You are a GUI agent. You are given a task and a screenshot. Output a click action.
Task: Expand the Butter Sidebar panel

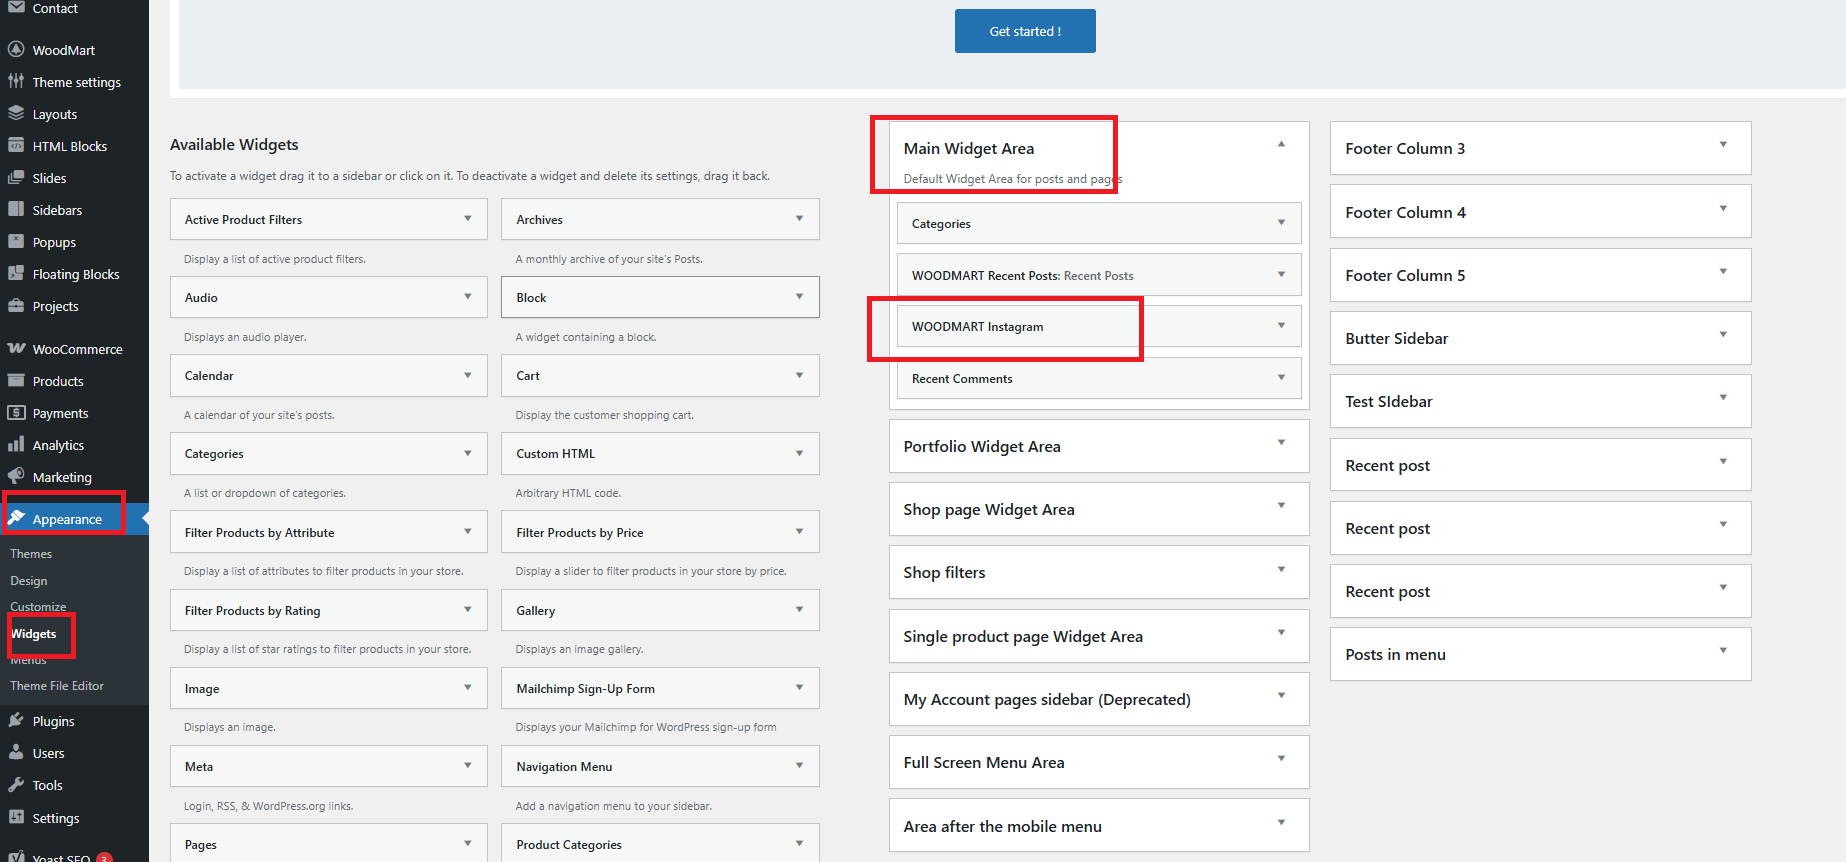point(1723,334)
